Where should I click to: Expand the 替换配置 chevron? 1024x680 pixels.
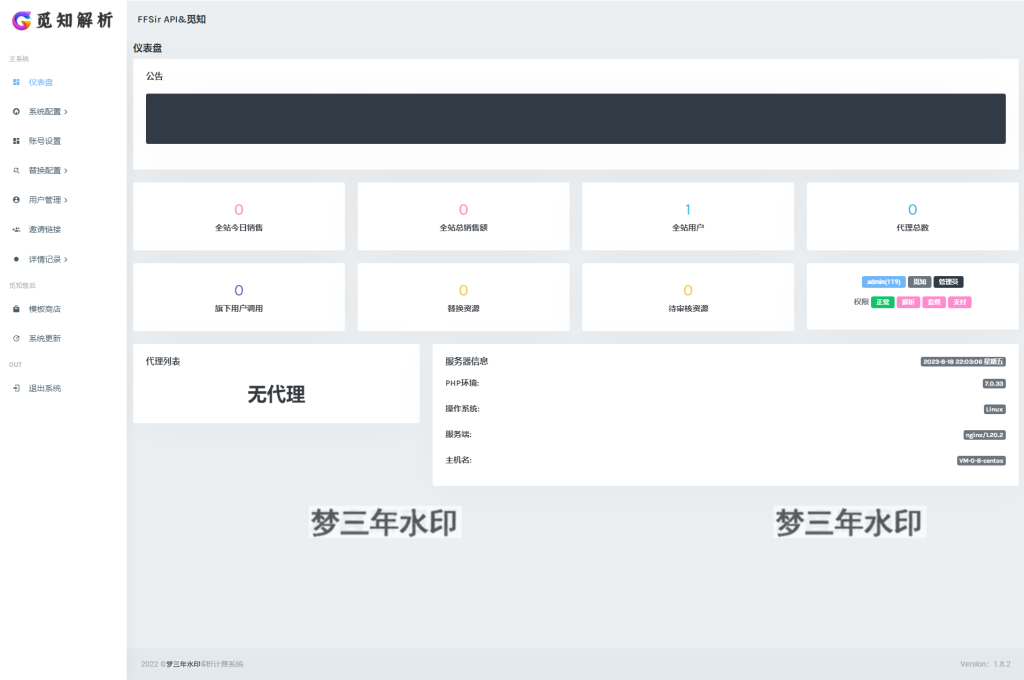[66, 170]
